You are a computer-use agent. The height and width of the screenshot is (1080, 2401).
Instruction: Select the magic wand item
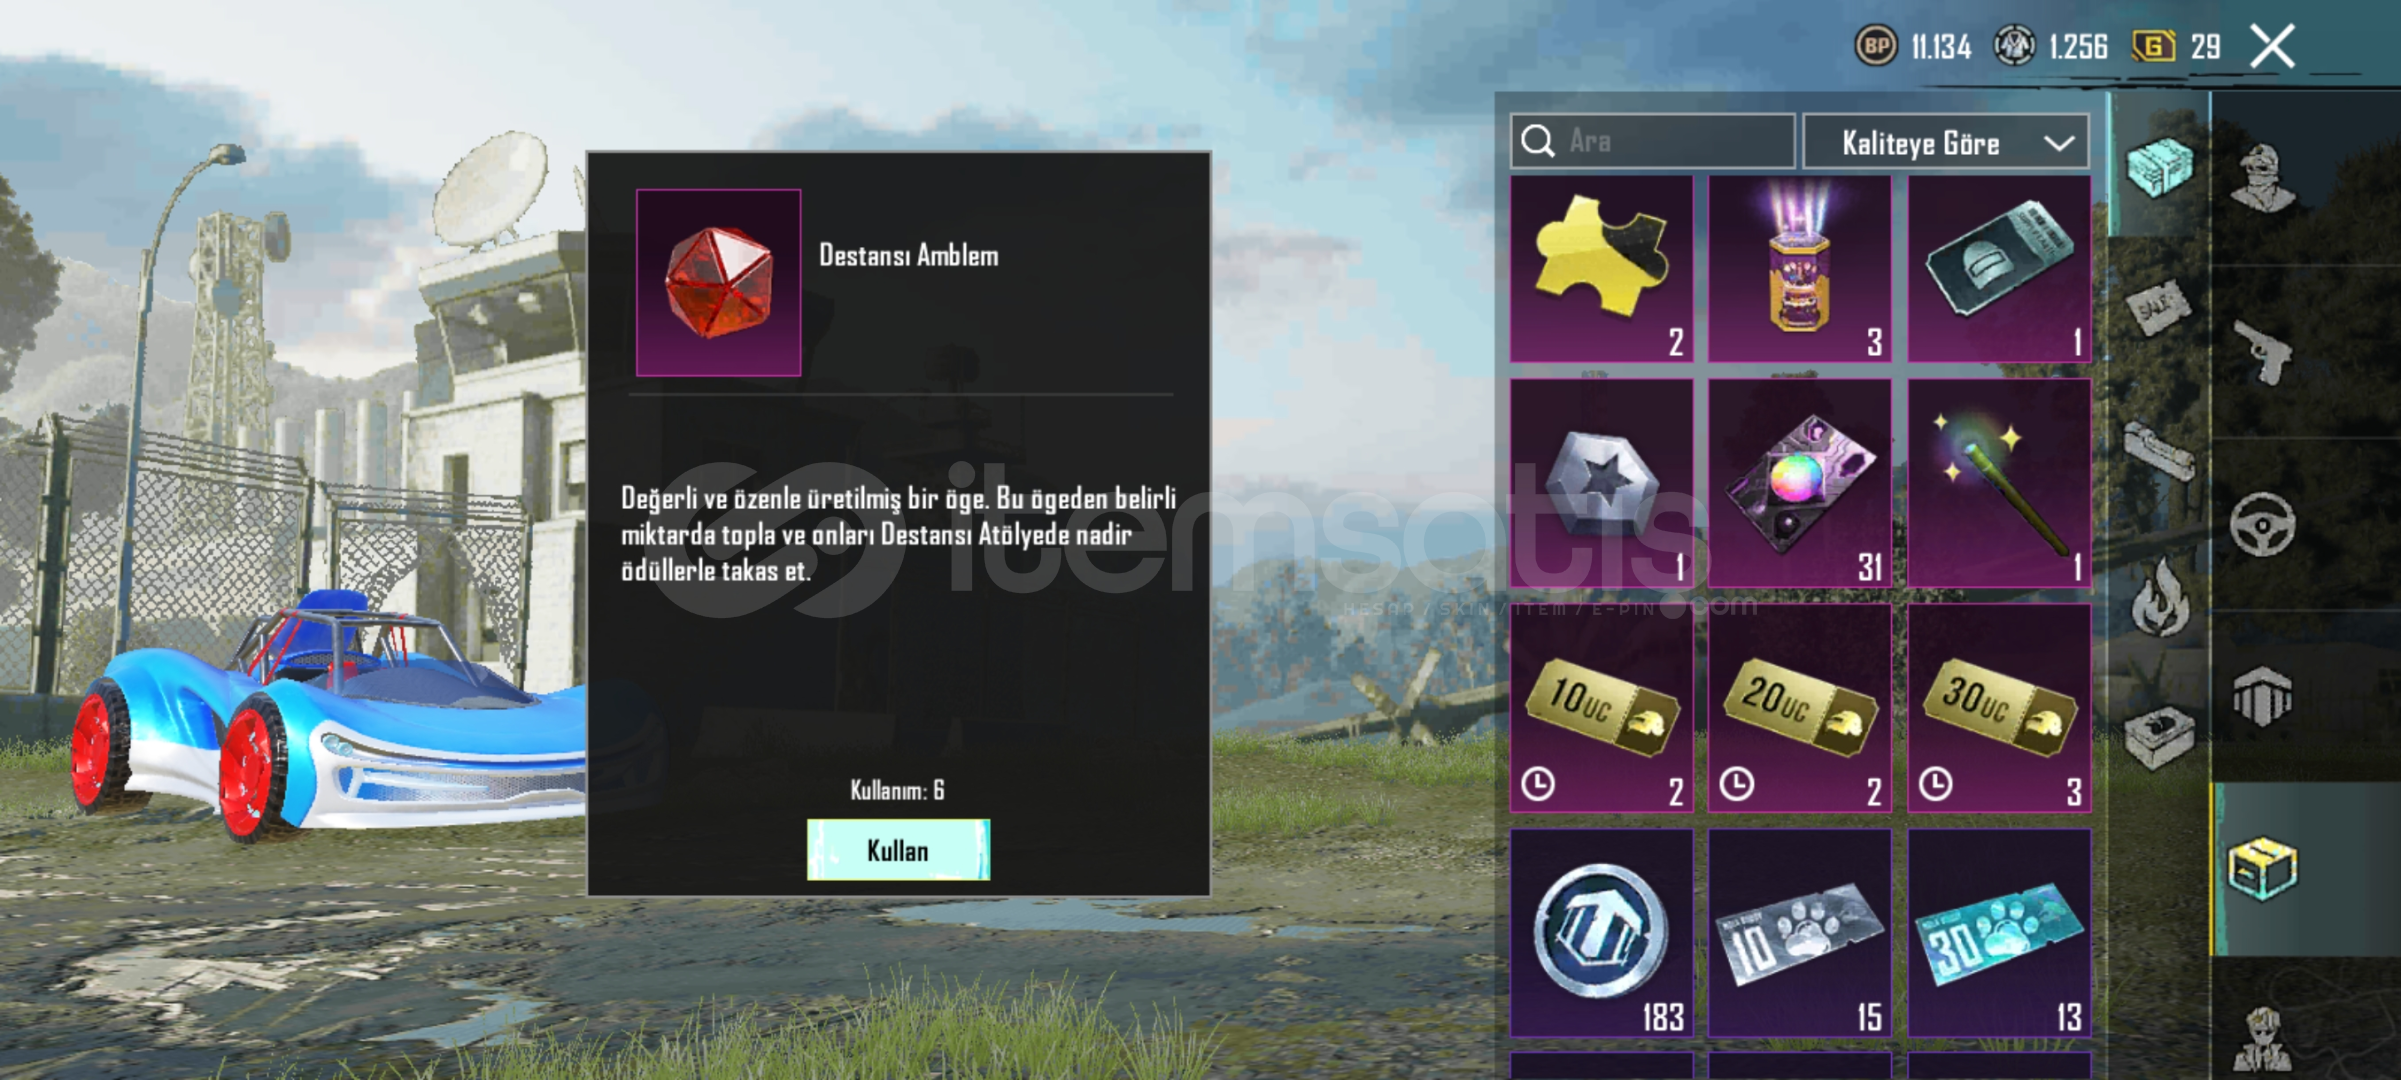1999,483
